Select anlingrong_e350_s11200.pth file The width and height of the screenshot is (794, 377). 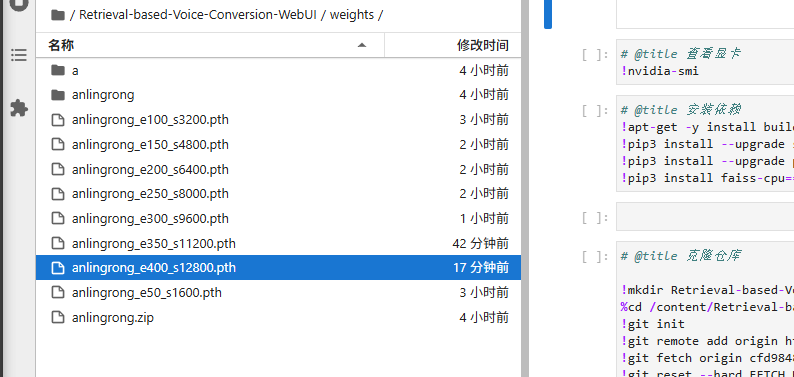(x=279, y=243)
